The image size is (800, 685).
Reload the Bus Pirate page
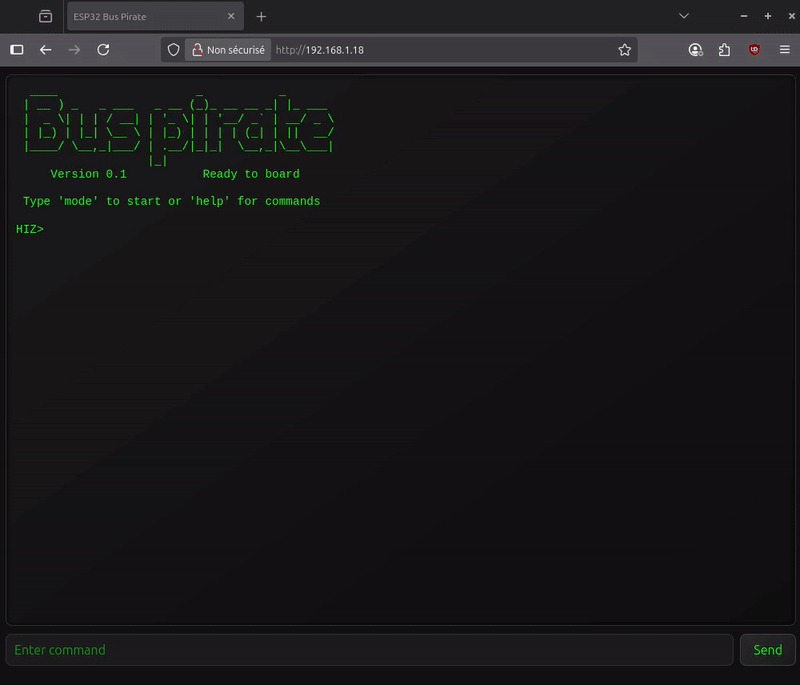(103, 50)
